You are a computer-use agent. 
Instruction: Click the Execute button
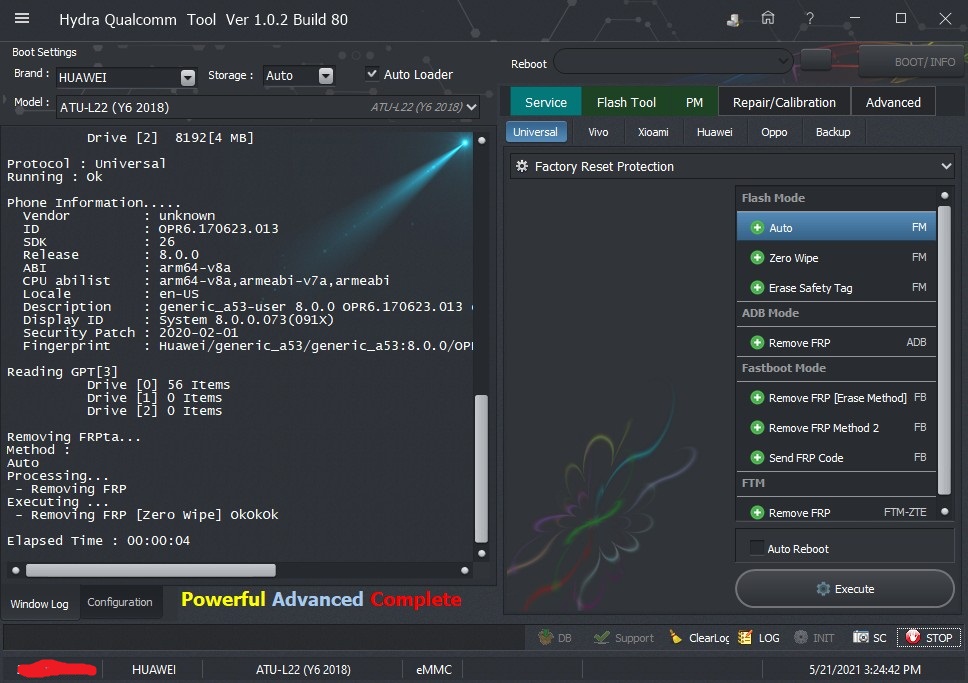coord(845,589)
